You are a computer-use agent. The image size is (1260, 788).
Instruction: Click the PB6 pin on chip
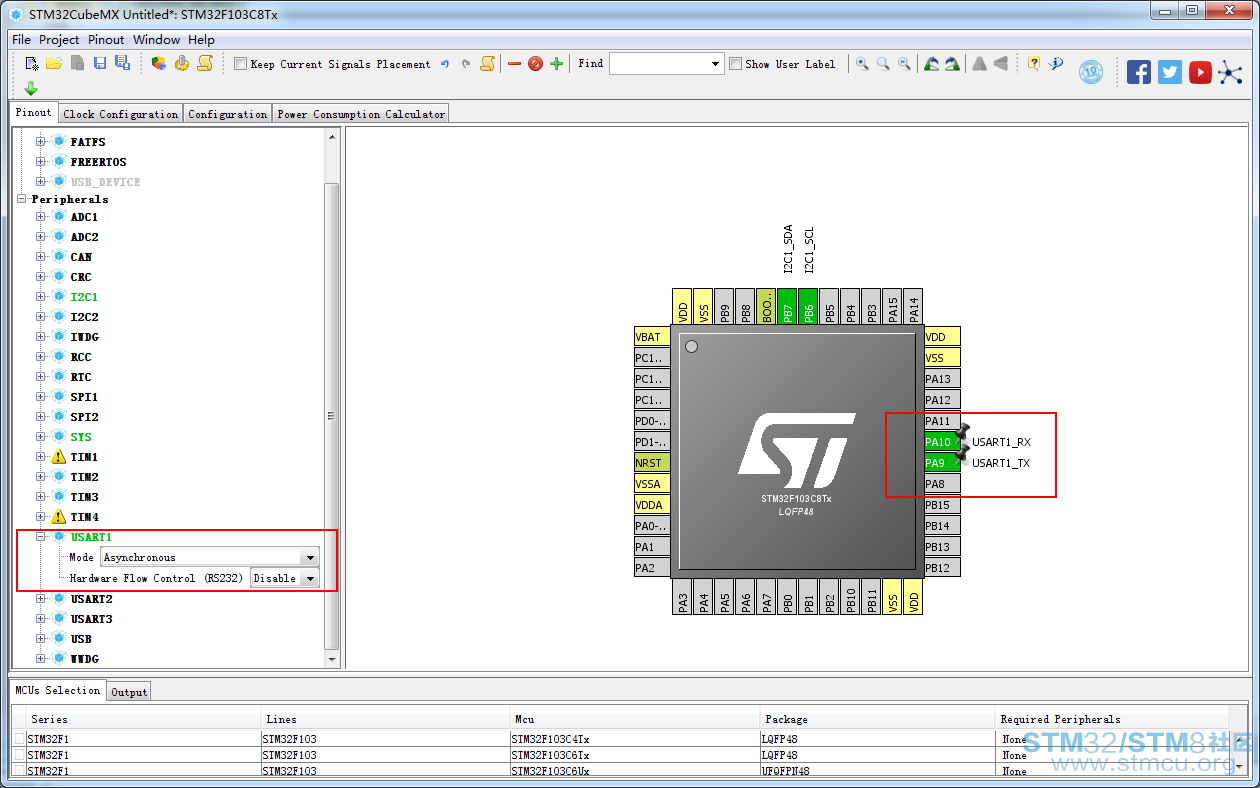coord(809,307)
